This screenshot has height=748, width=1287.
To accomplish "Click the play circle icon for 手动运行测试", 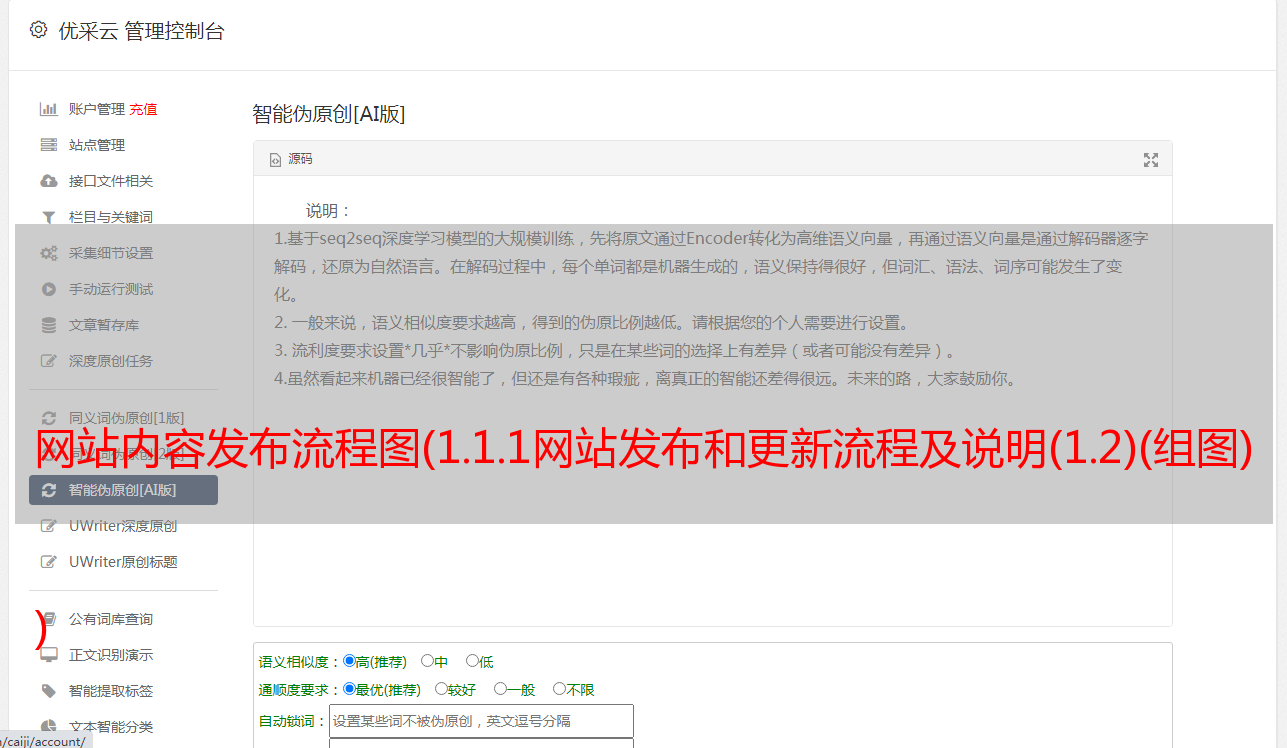I will [48, 289].
